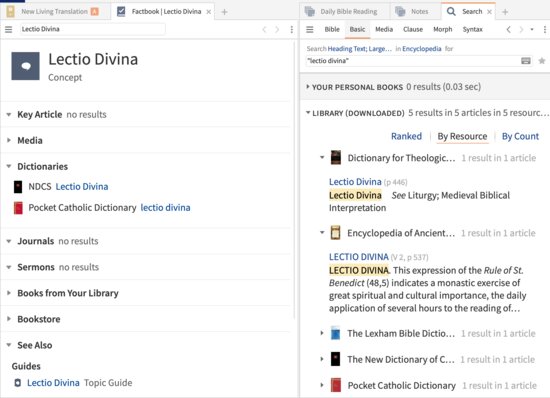
Task: Click the Pocket Catholic Dictionary icon in Dictionaries
Action: click(x=18, y=208)
